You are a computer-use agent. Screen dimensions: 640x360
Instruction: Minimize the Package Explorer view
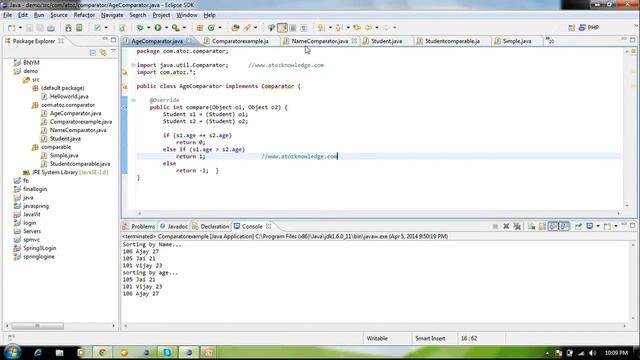pyautogui.click(x=105, y=40)
